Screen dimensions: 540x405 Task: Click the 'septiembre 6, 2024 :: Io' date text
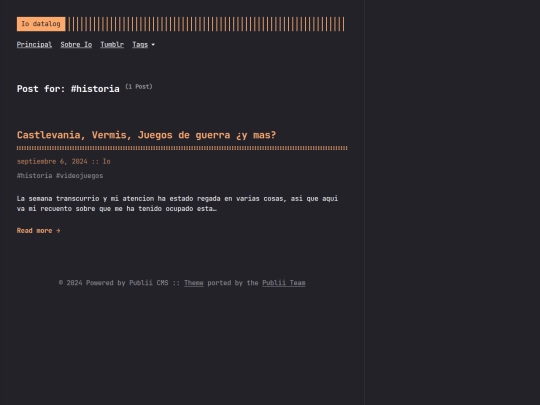(x=64, y=162)
